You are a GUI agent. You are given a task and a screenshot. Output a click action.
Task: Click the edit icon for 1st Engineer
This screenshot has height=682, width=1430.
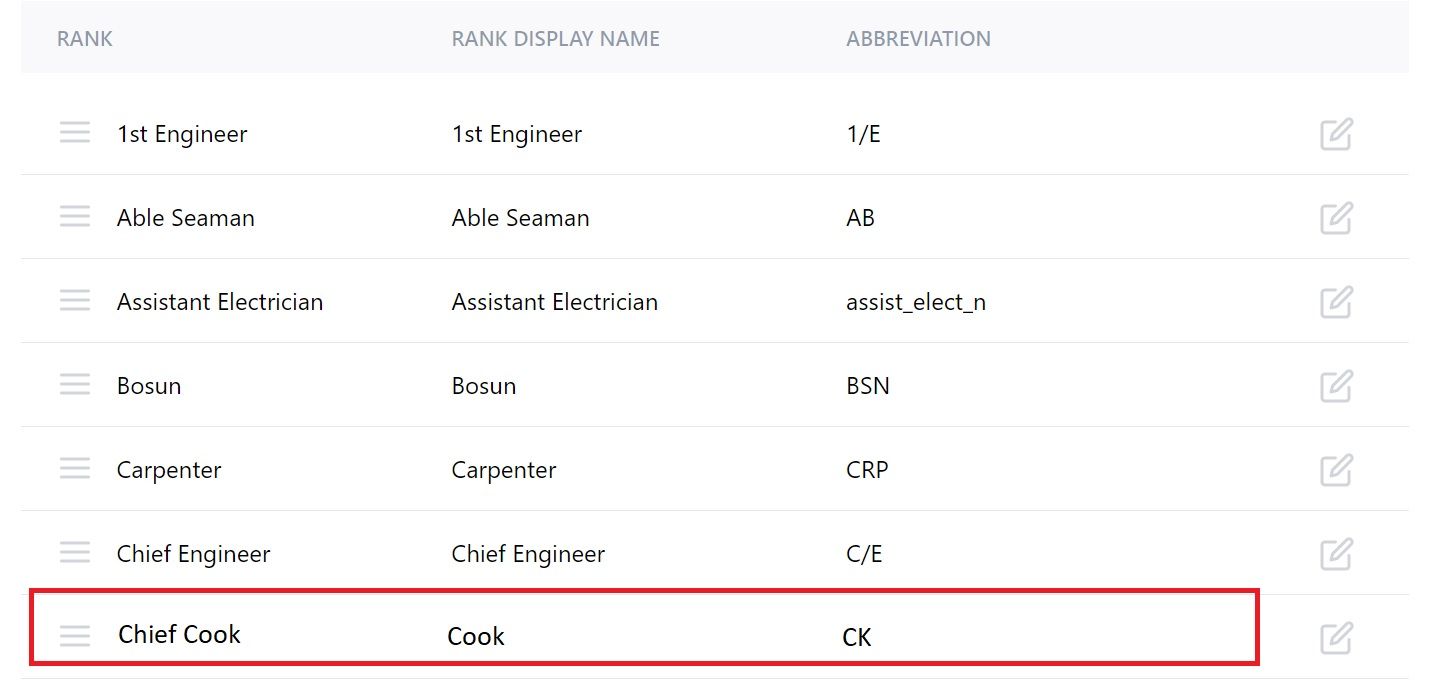1336,134
